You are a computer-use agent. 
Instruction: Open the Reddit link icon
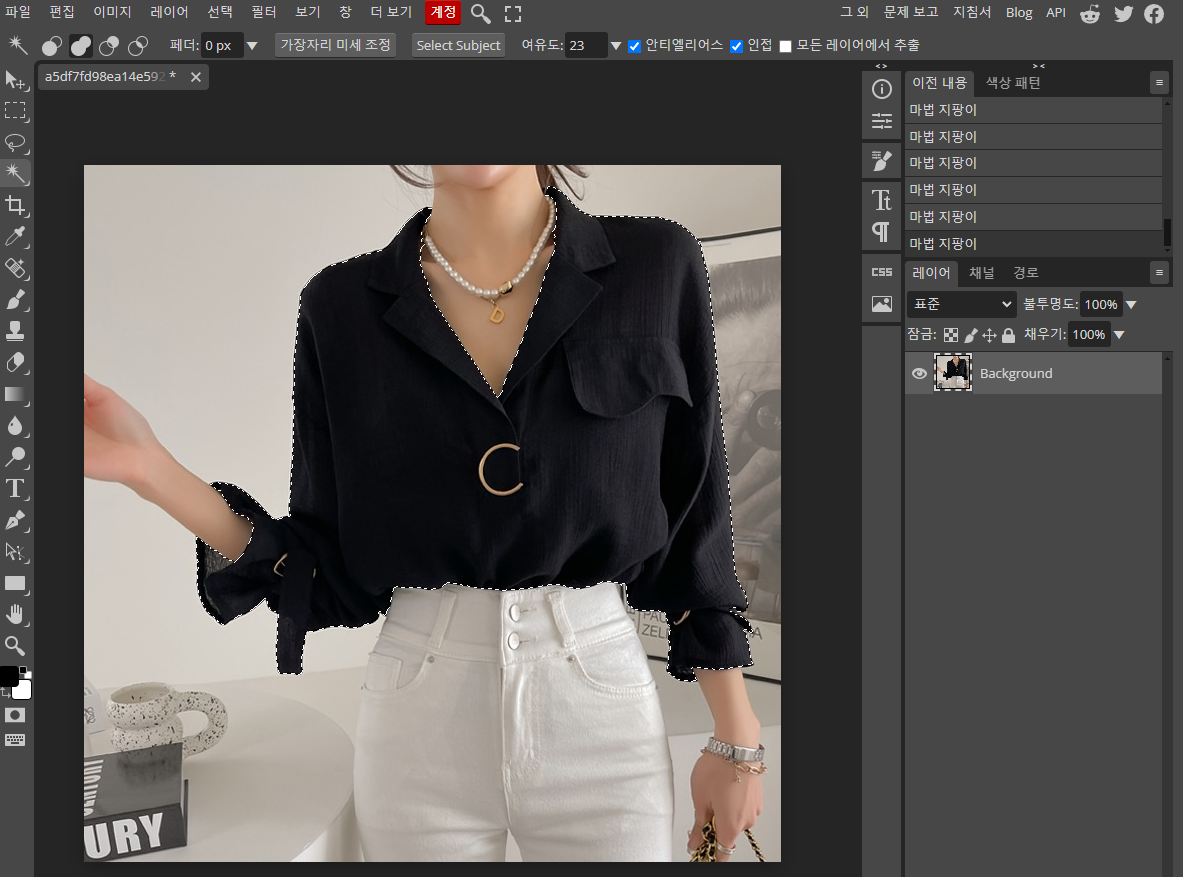1090,14
